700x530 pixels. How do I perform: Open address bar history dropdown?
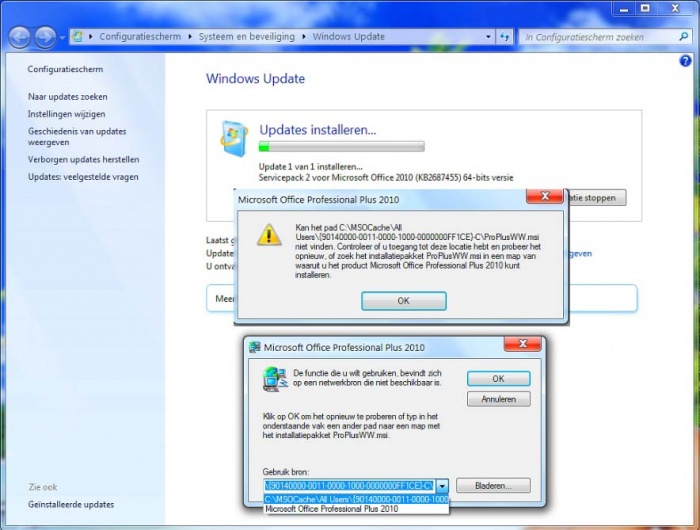488,37
